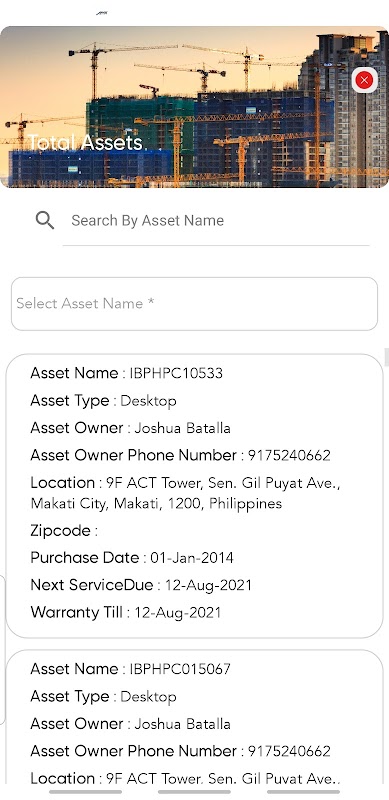
Task: Select first card's location address text
Action: click(x=185, y=493)
